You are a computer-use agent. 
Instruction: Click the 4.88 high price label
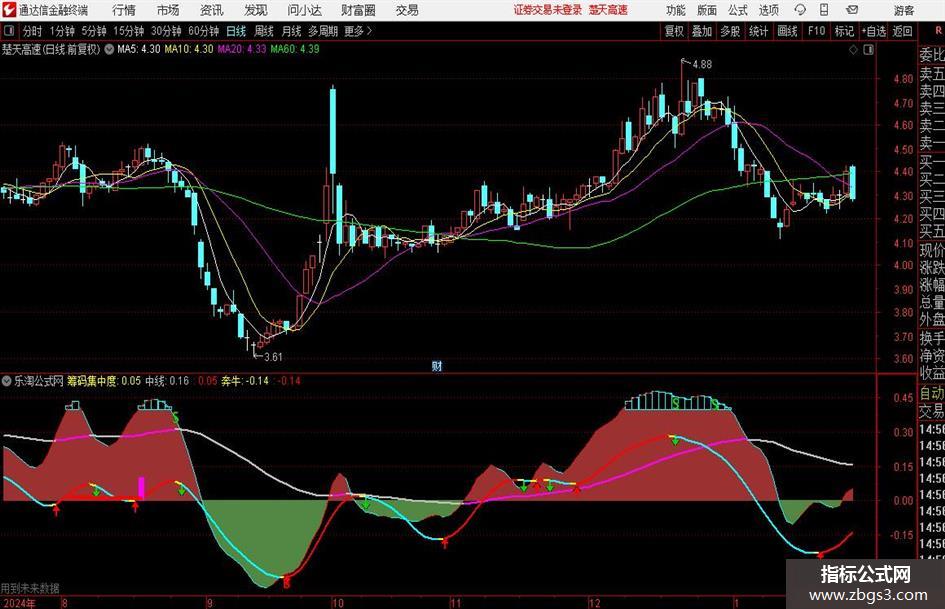tap(702, 64)
